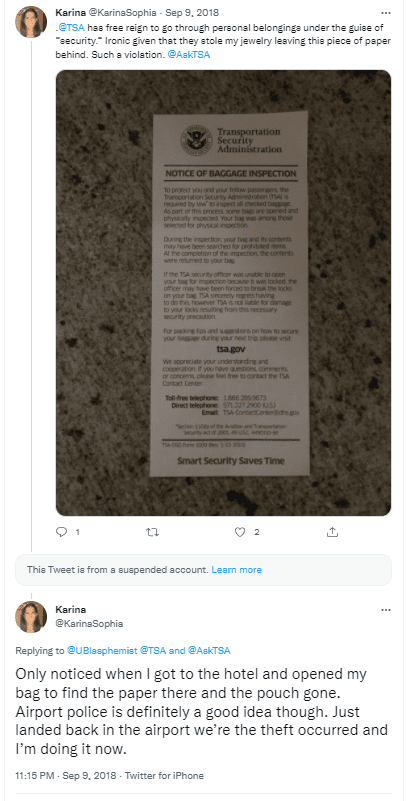The height and width of the screenshot is (801, 413).
Task: Open the @AskTSA mention in first tweet
Action: [189, 54]
